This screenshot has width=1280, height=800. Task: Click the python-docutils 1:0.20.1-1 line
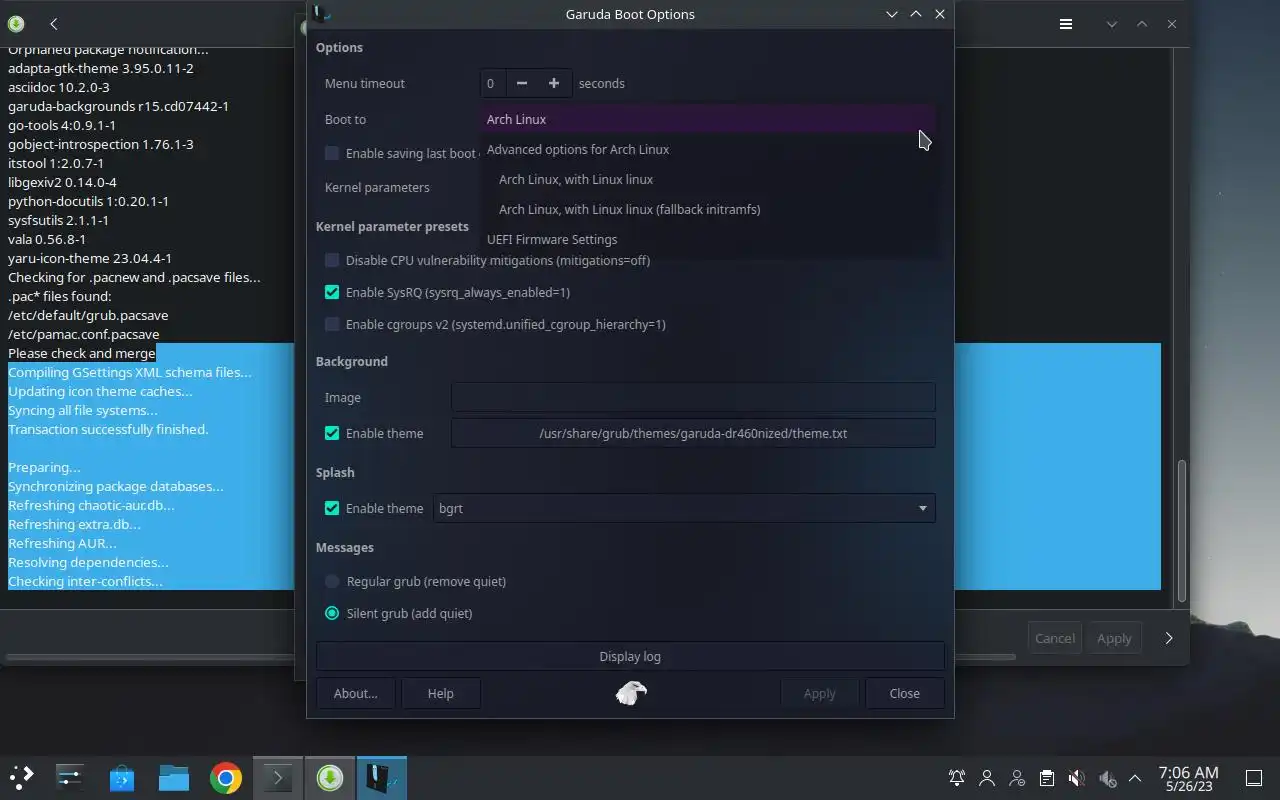[88, 201]
